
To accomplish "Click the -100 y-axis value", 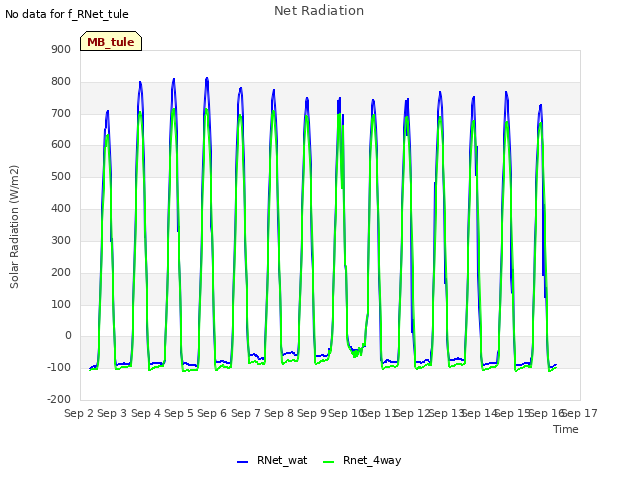I will tap(59, 367).
